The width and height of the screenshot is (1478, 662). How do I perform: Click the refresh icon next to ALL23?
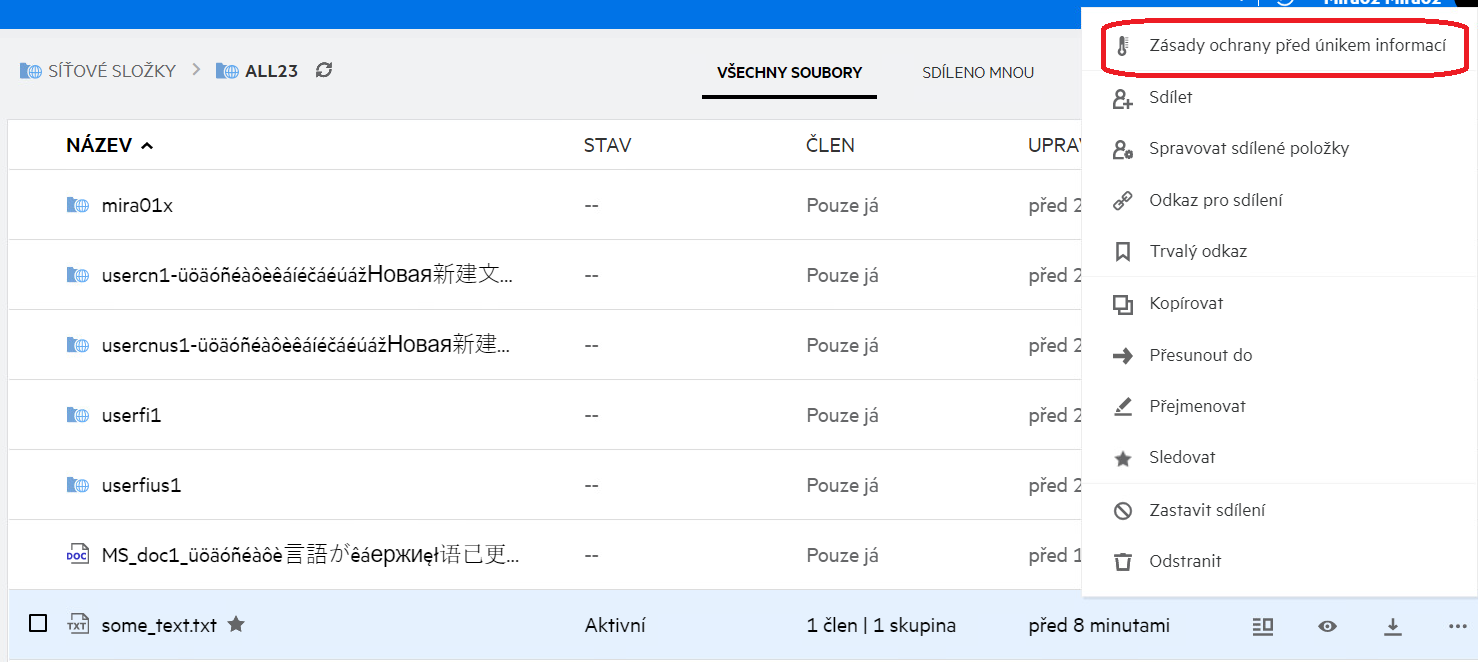[324, 71]
